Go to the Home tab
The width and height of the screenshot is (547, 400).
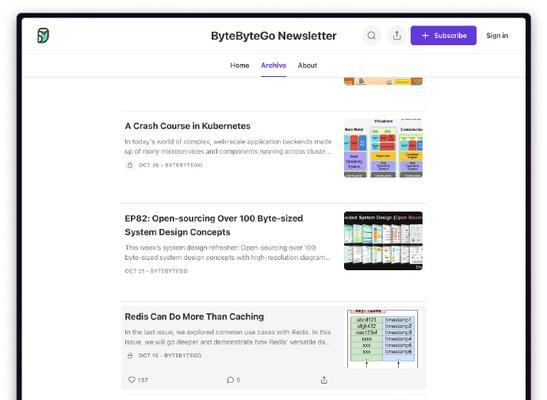click(240, 65)
